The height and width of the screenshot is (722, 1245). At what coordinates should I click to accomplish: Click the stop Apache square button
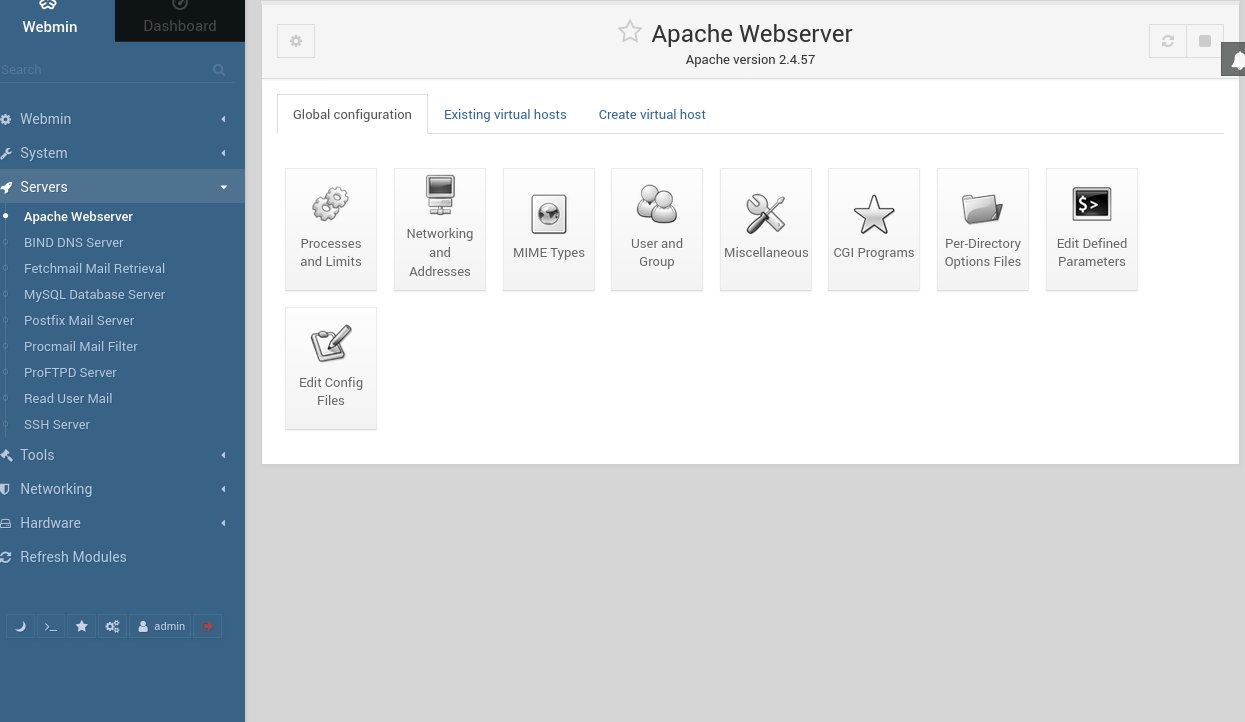(1205, 41)
